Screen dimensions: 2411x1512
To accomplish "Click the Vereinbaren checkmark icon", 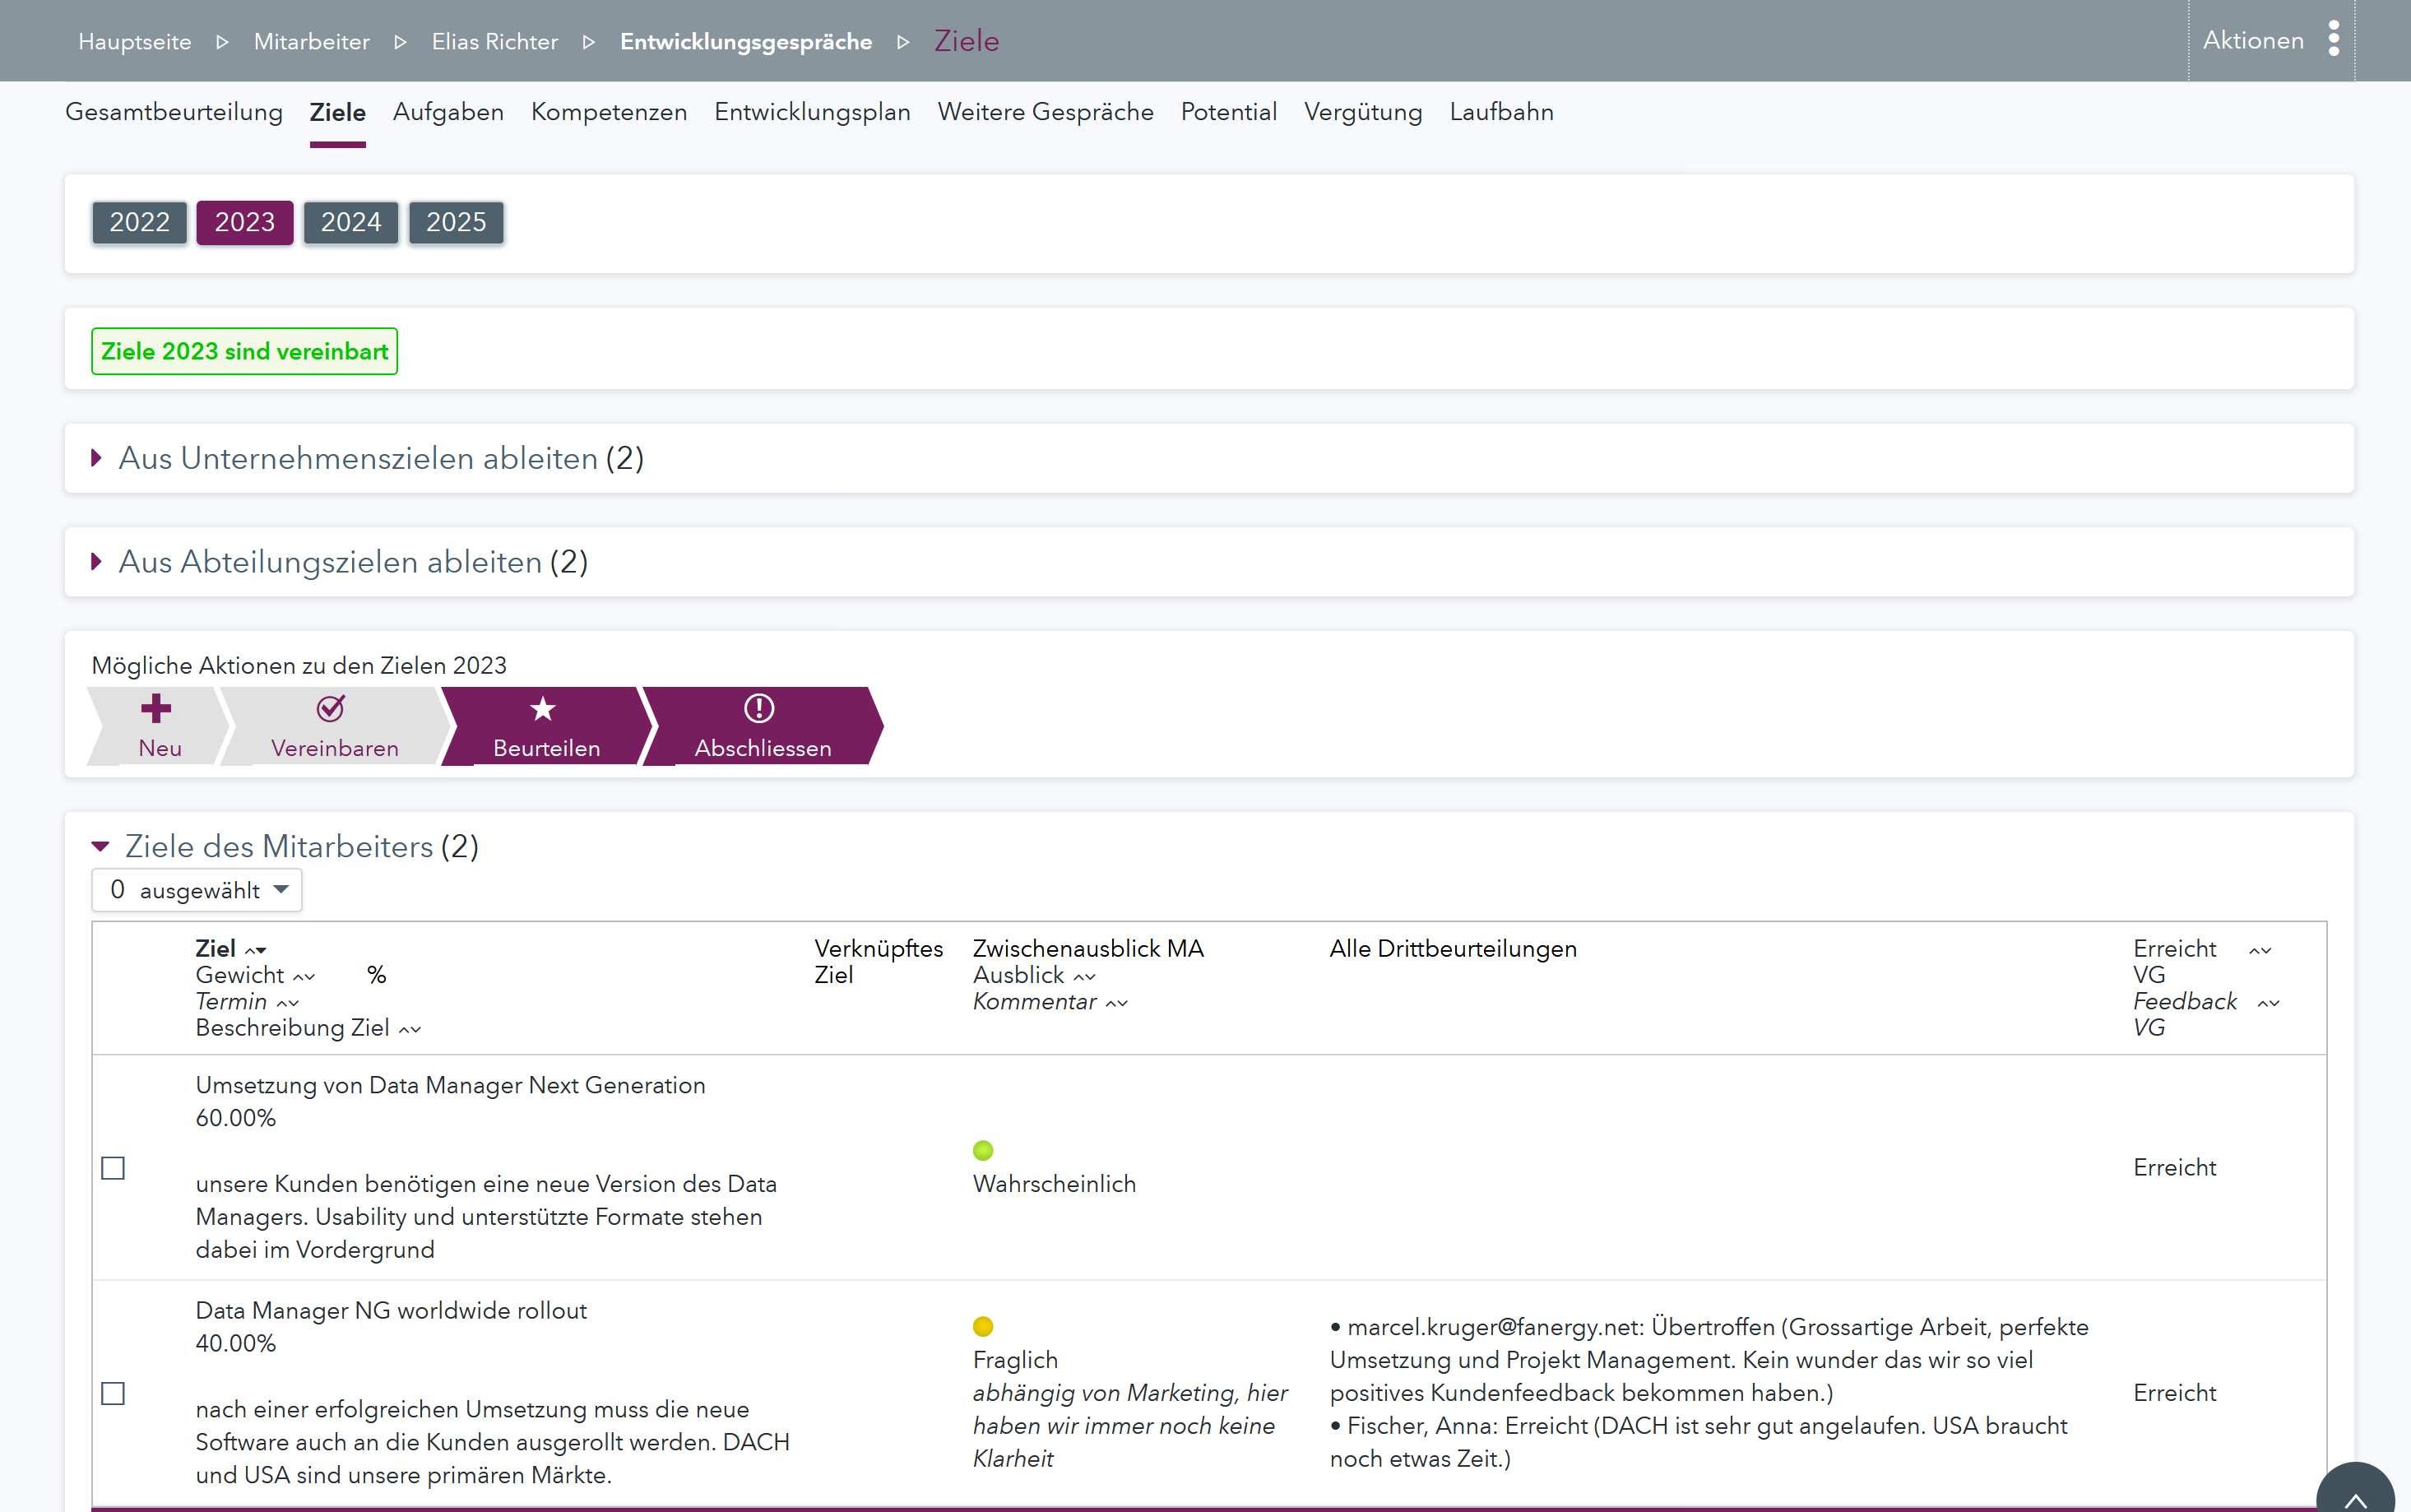I will click(x=331, y=709).
